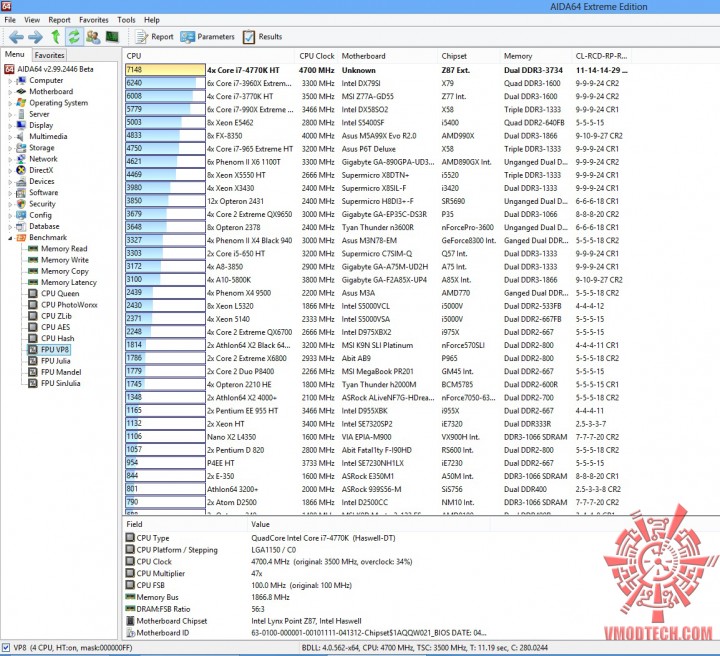Image resolution: width=720 pixels, height=656 pixels.
Task: Collapse the Benchmark tree node
Action: tap(10, 238)
